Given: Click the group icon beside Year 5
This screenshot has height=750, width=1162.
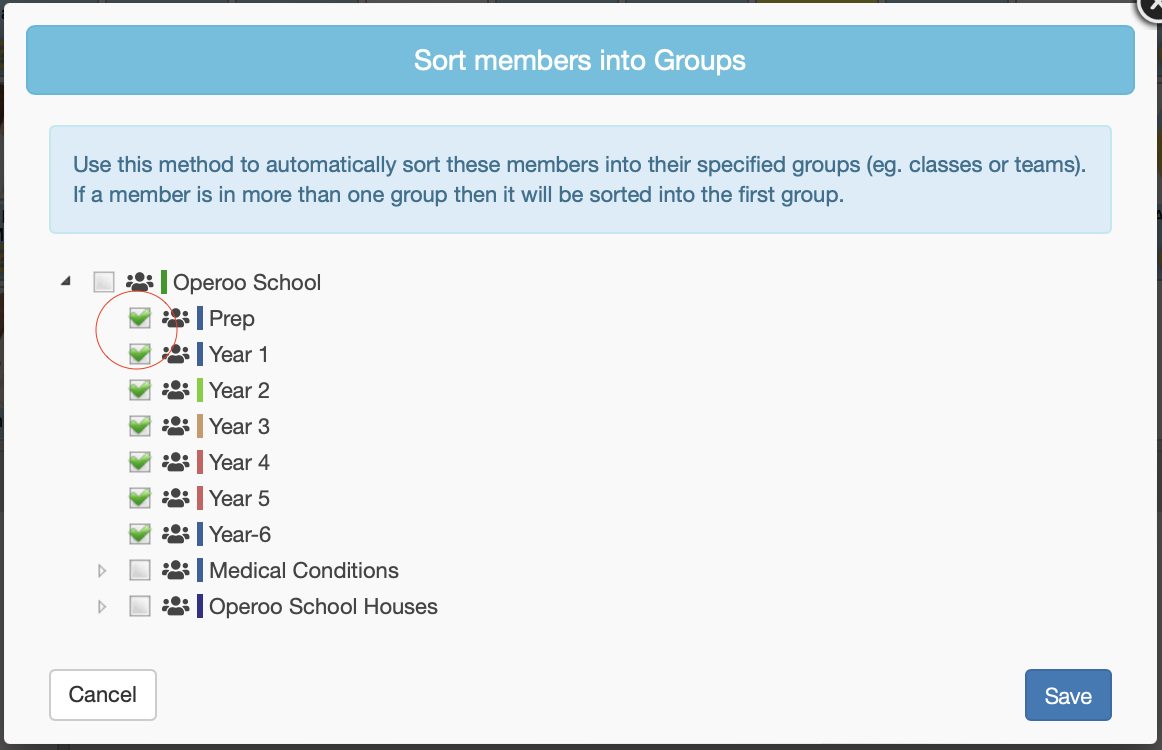Looking at the screenshot, I should coord(176,499).
